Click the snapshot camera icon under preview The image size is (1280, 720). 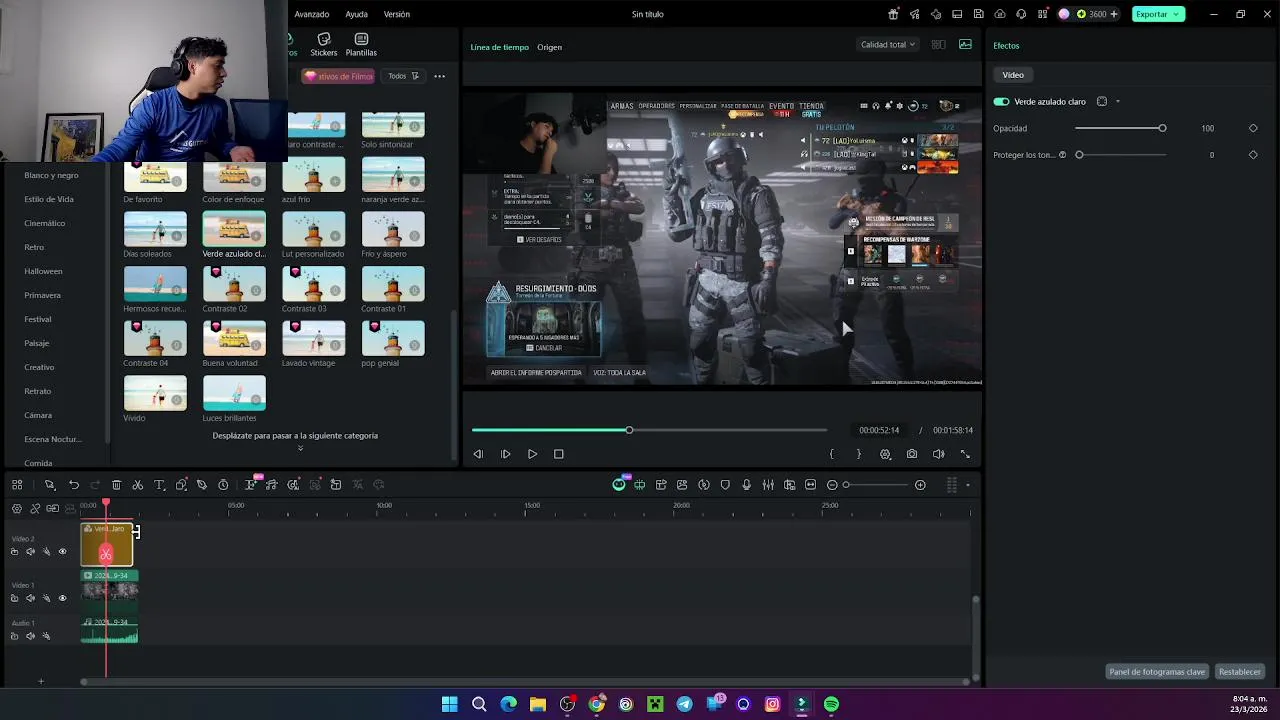pos(912,454)
